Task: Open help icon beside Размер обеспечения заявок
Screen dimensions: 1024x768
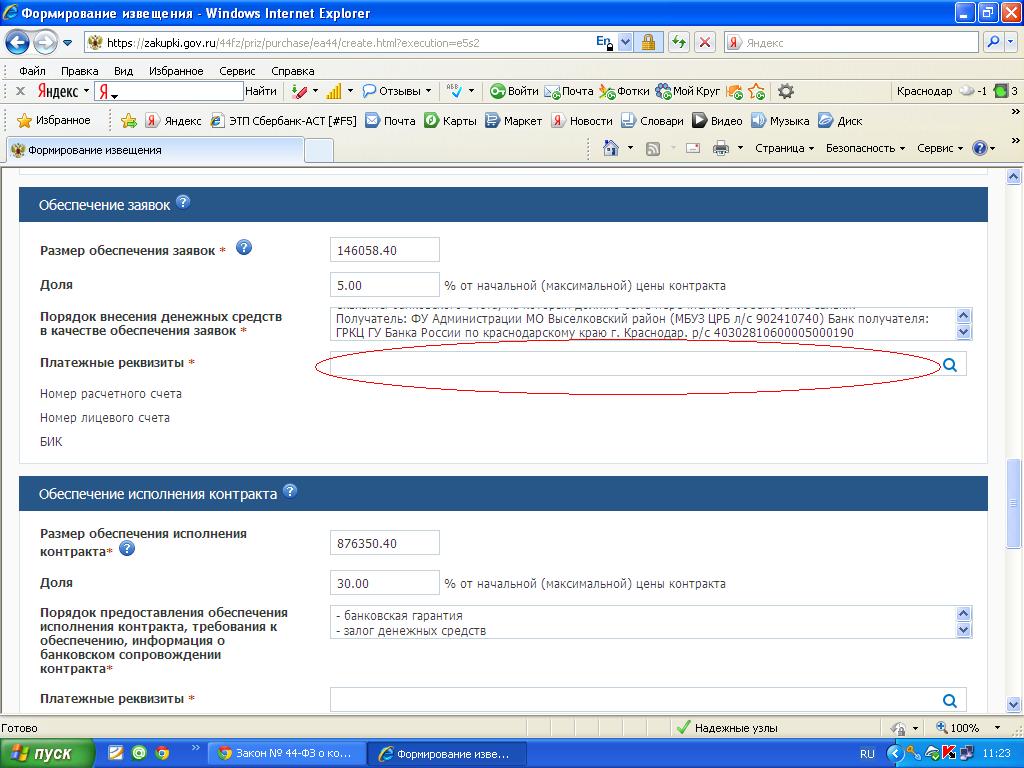Action: (x=244, y=248)
